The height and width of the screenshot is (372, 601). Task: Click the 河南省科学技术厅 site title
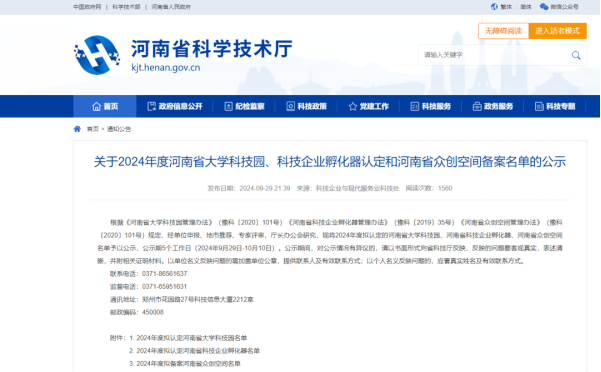212,49
